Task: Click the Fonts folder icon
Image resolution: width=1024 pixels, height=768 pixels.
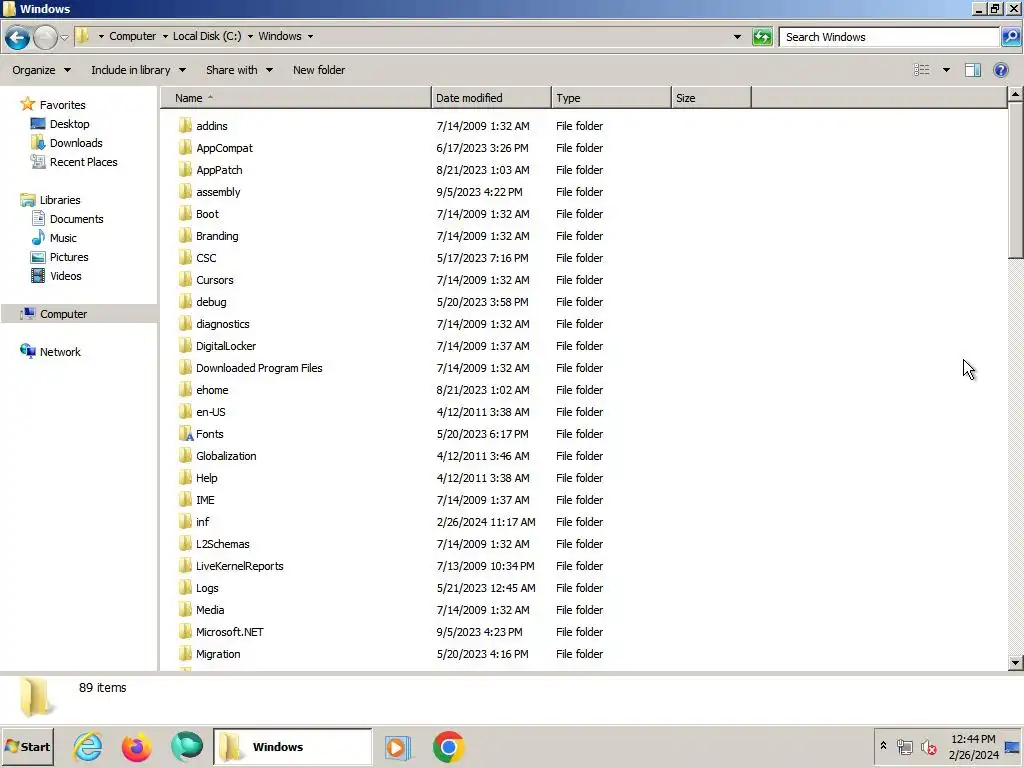Action: tap(185, 434)
